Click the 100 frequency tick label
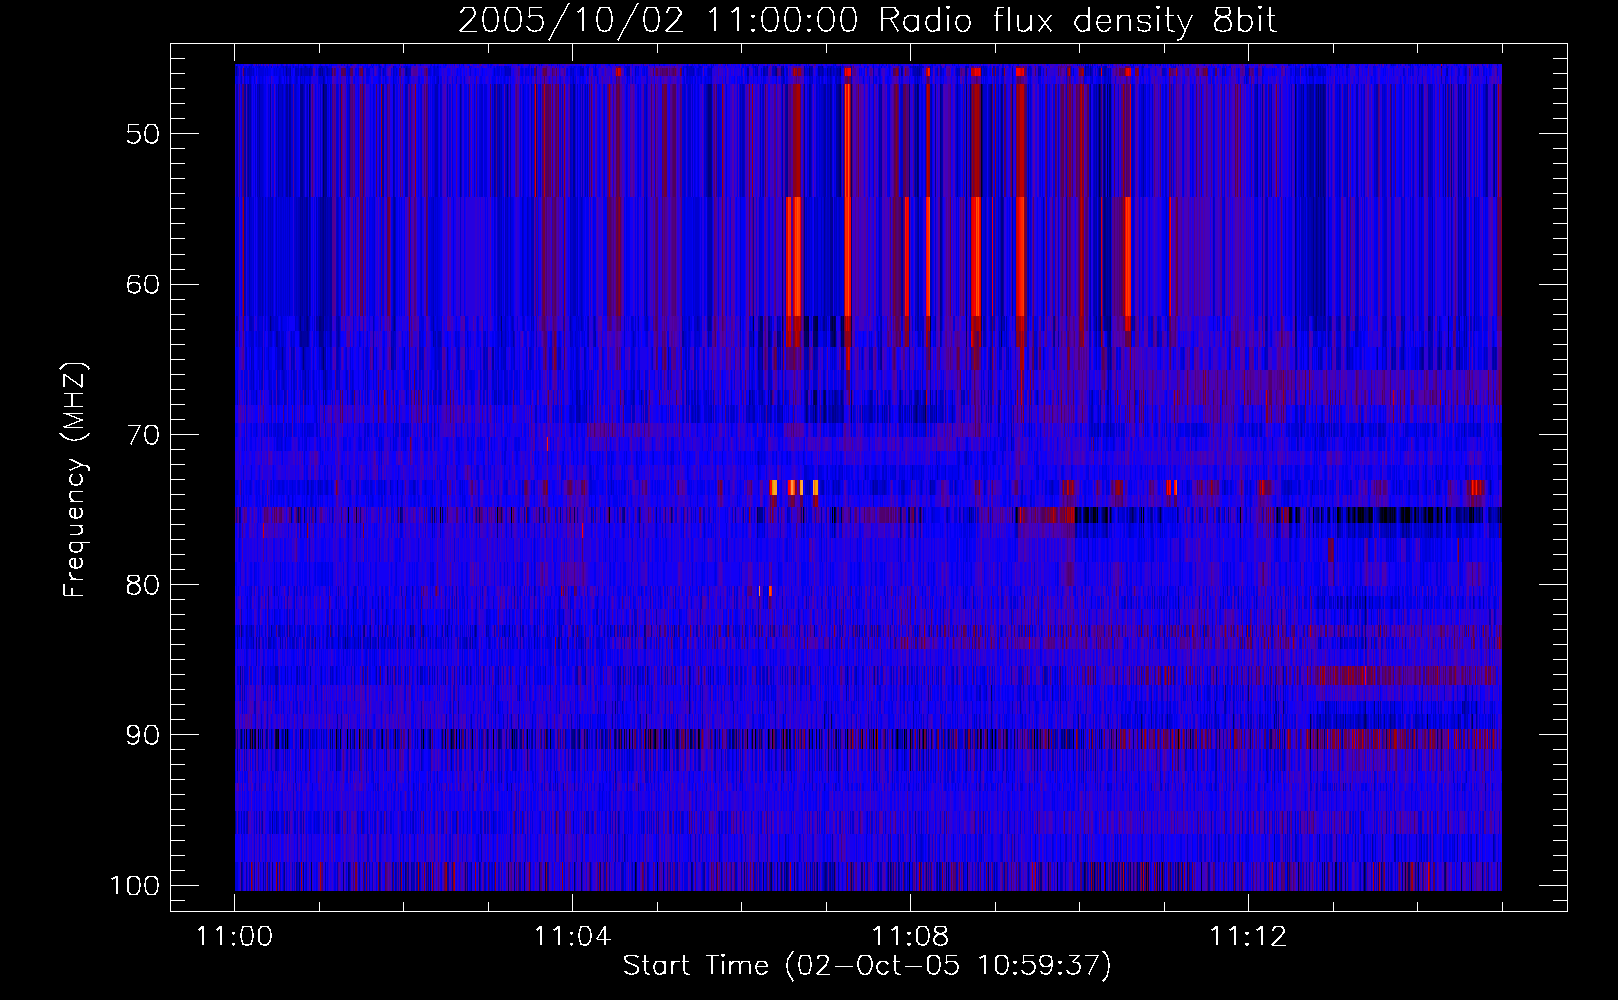1618x1000 pixels. [134, 886]
